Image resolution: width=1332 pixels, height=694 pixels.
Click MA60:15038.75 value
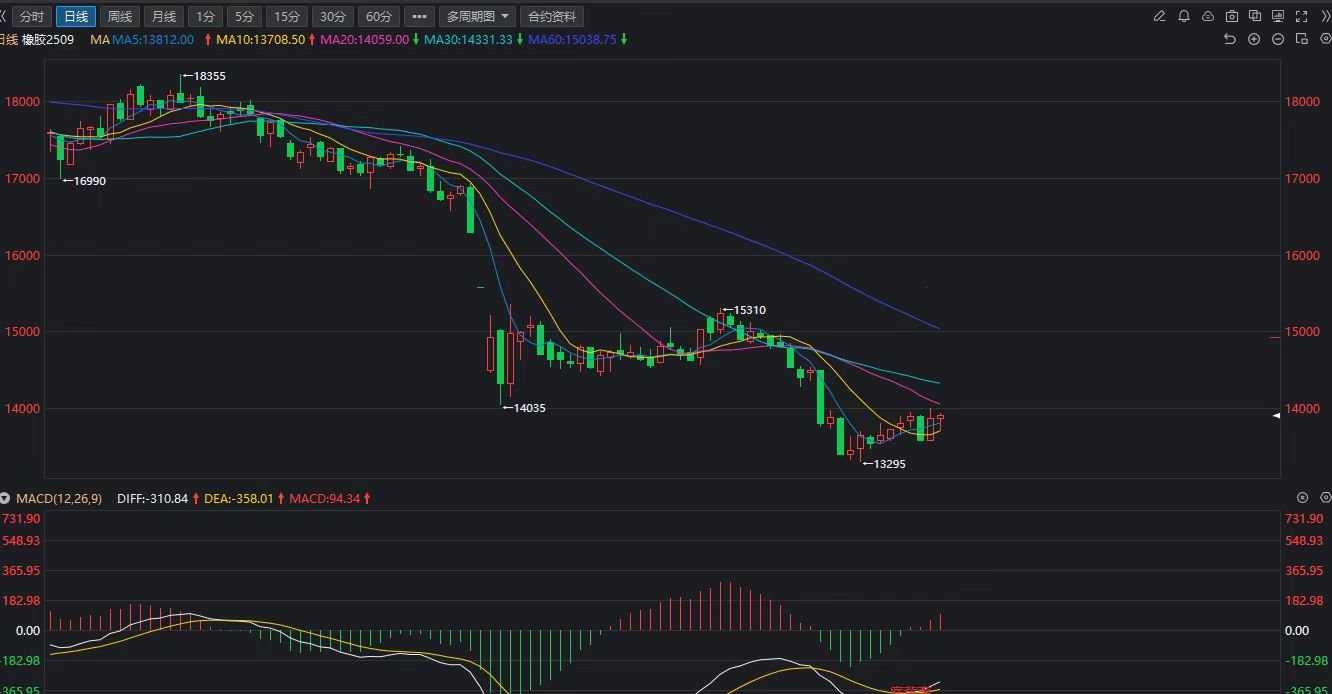[x=572, y=39]
